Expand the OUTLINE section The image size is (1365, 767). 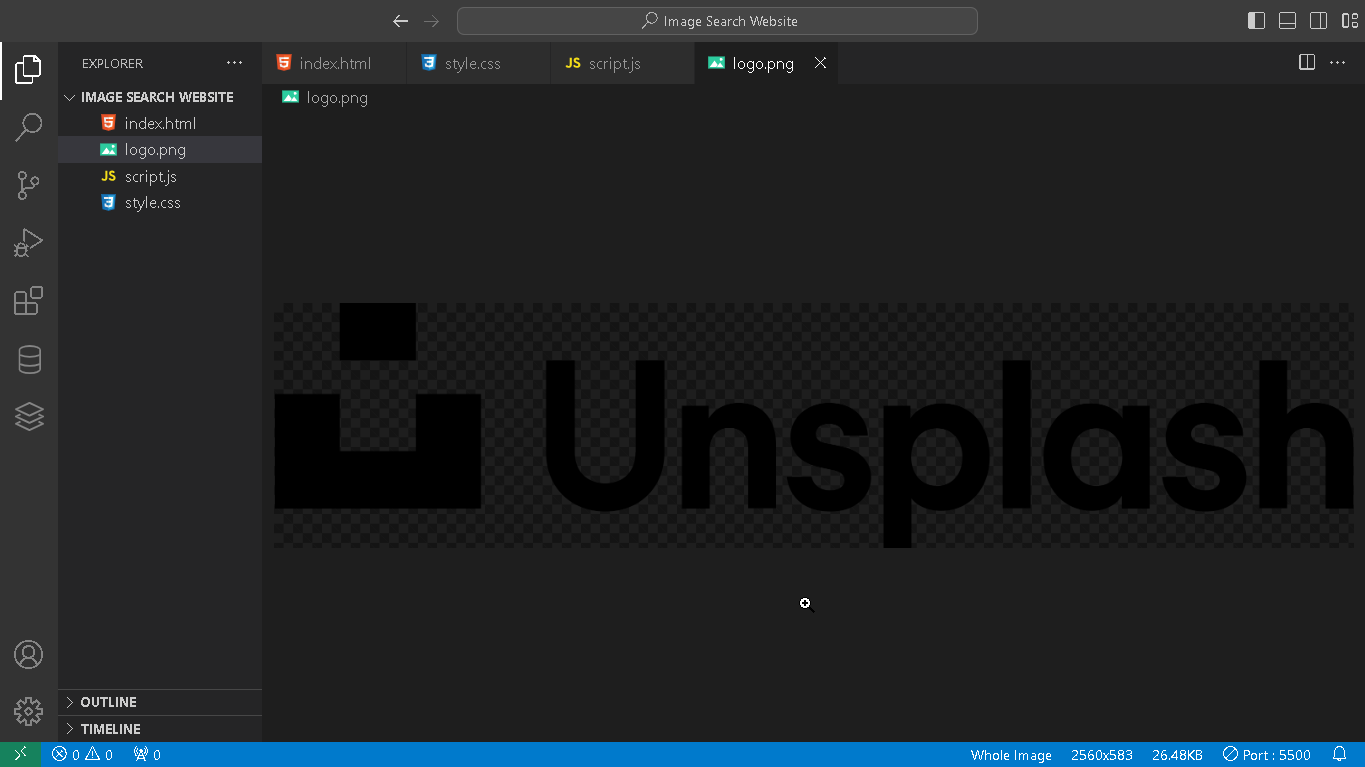point(160,702)
